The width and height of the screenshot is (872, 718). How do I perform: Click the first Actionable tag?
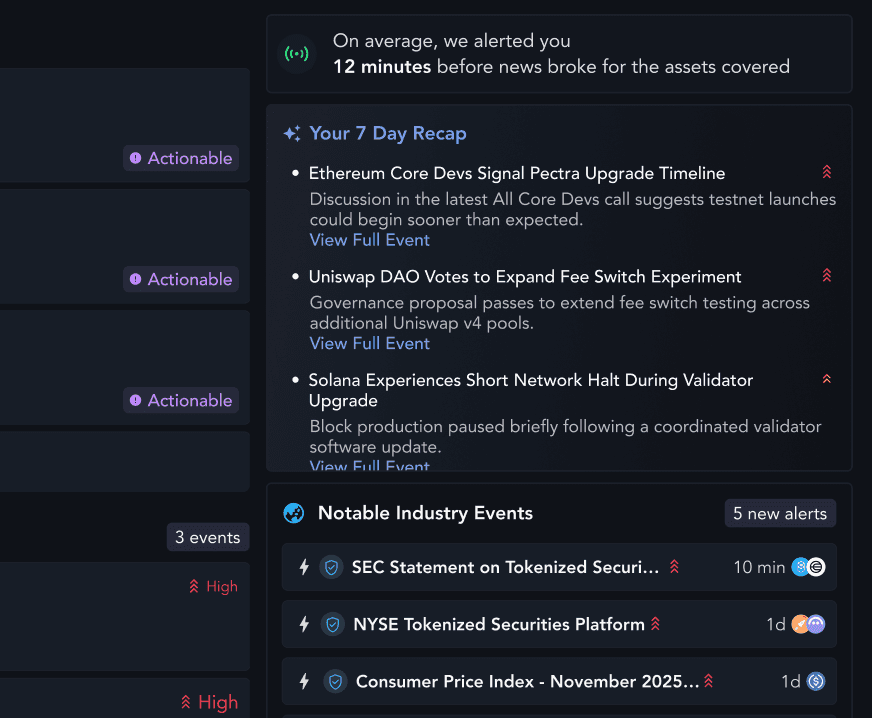pos(181,158)
